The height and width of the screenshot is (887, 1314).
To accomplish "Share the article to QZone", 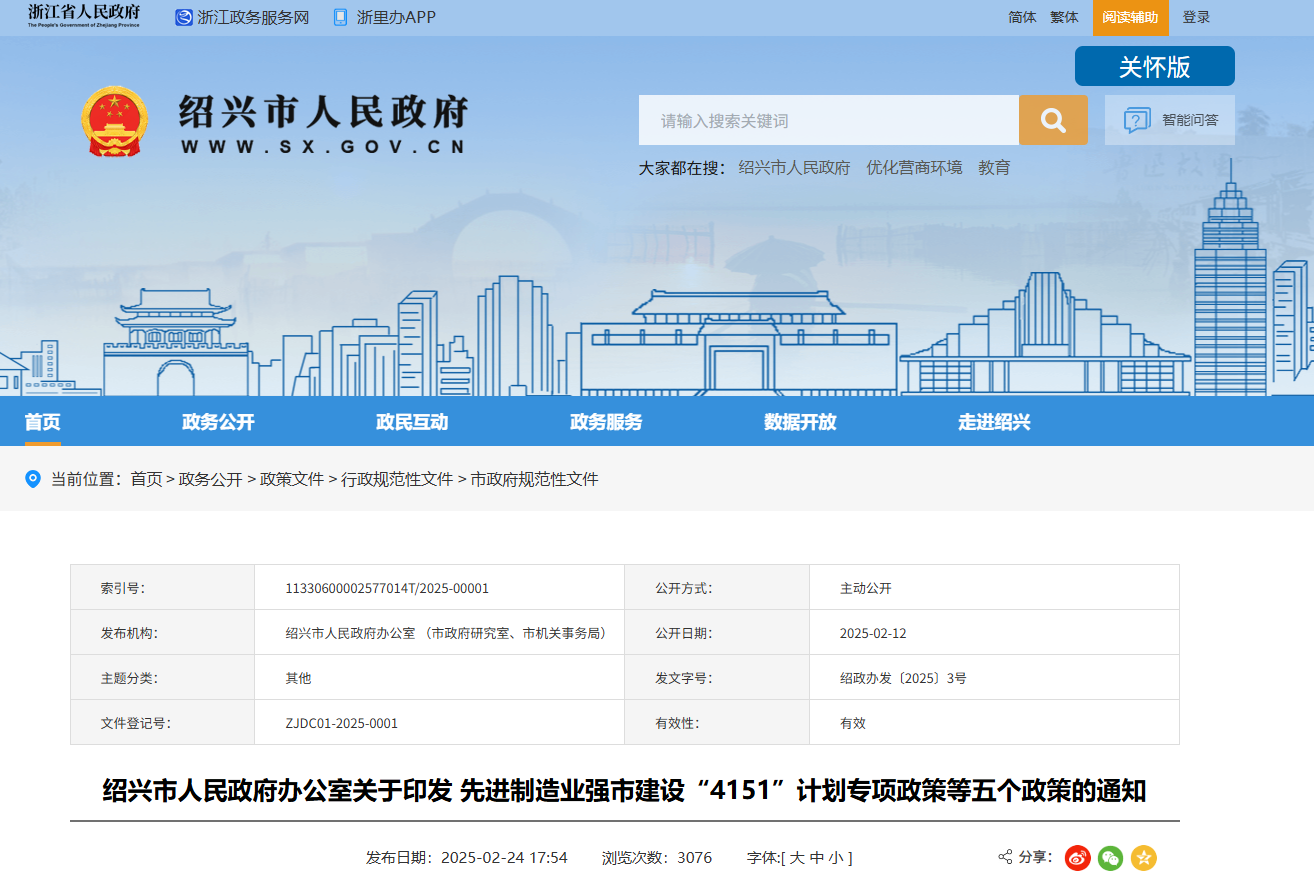I will 1143,858.
